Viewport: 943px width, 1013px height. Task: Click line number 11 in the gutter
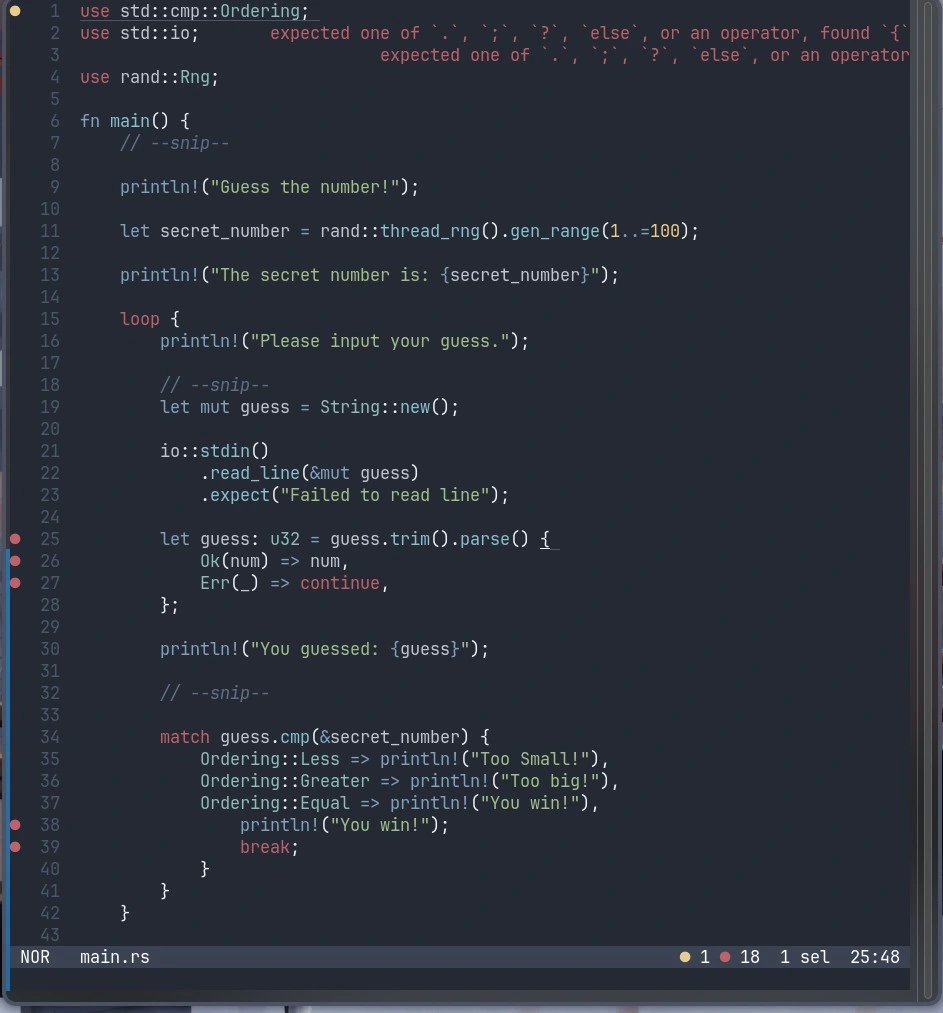[50, 231]
